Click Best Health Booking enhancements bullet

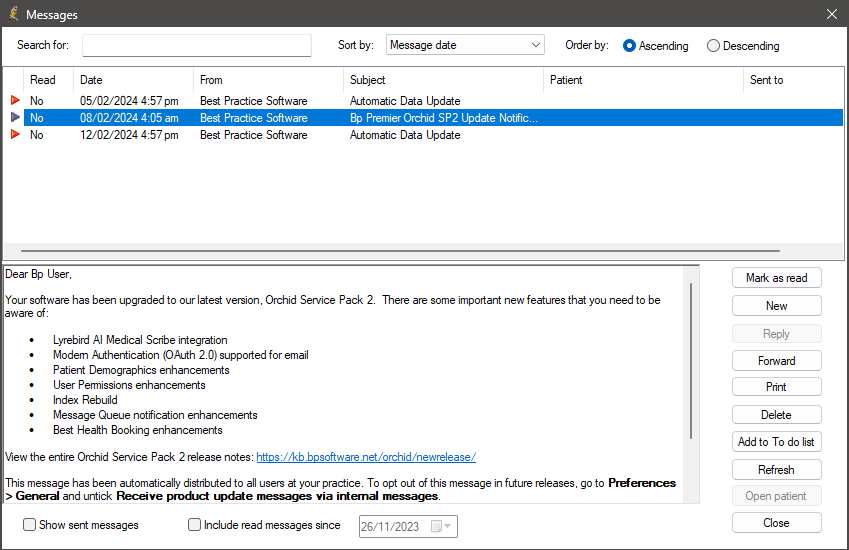point(138,430)
